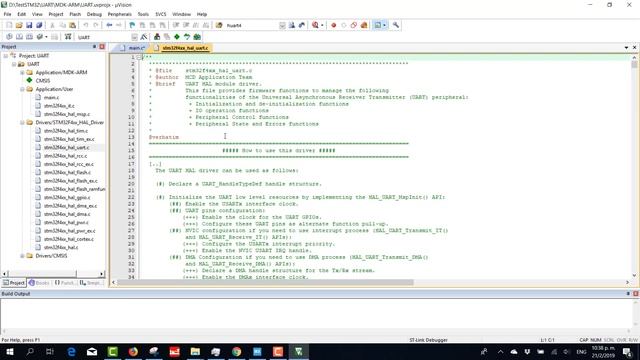Collapse the Drivers/STM32F4xx_HAL_Driver group
The height and width of the screenshot is (360, 640).
coord(22,122)
